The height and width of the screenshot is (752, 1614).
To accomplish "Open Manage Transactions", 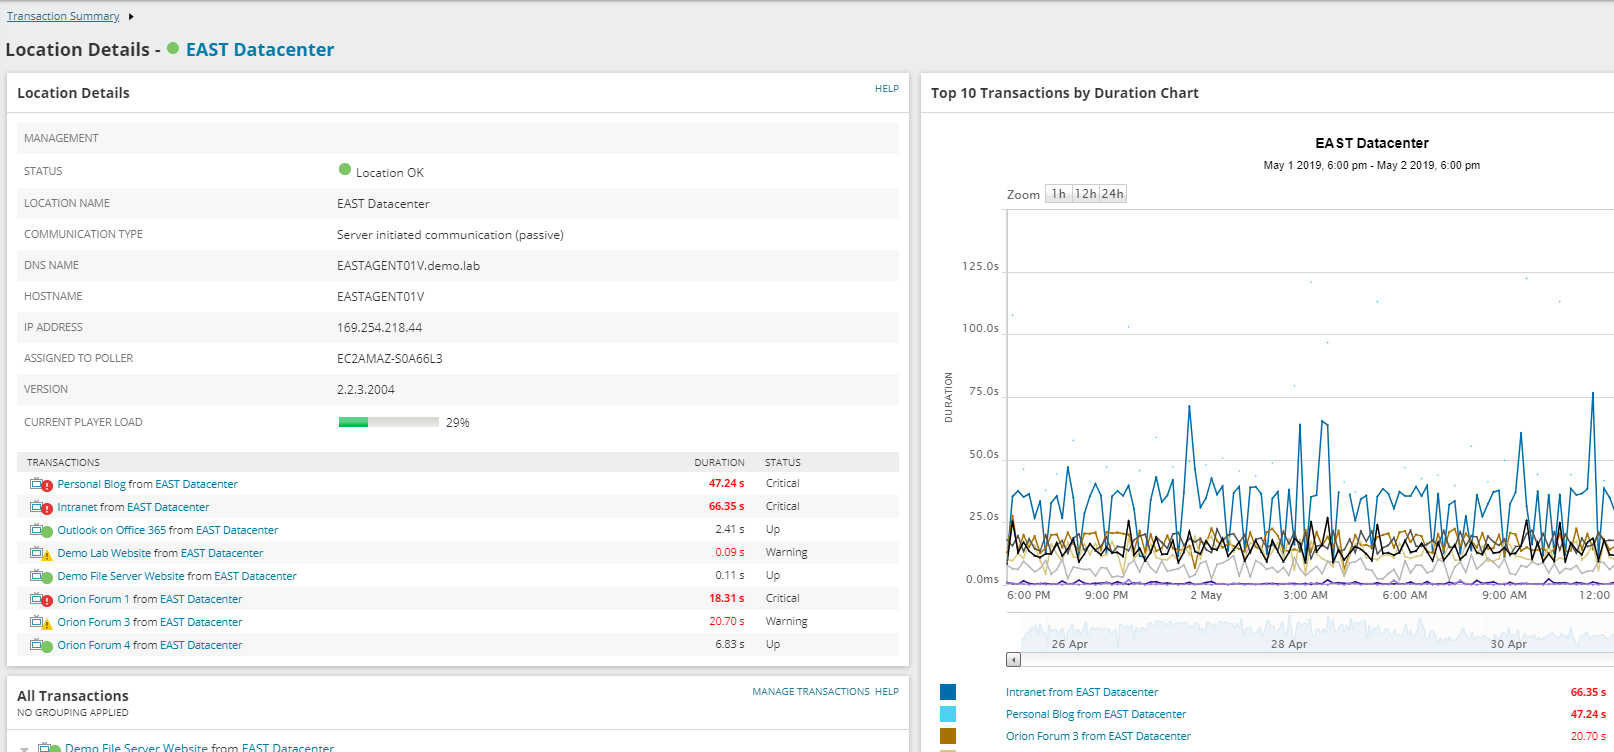I will (810, 692).
